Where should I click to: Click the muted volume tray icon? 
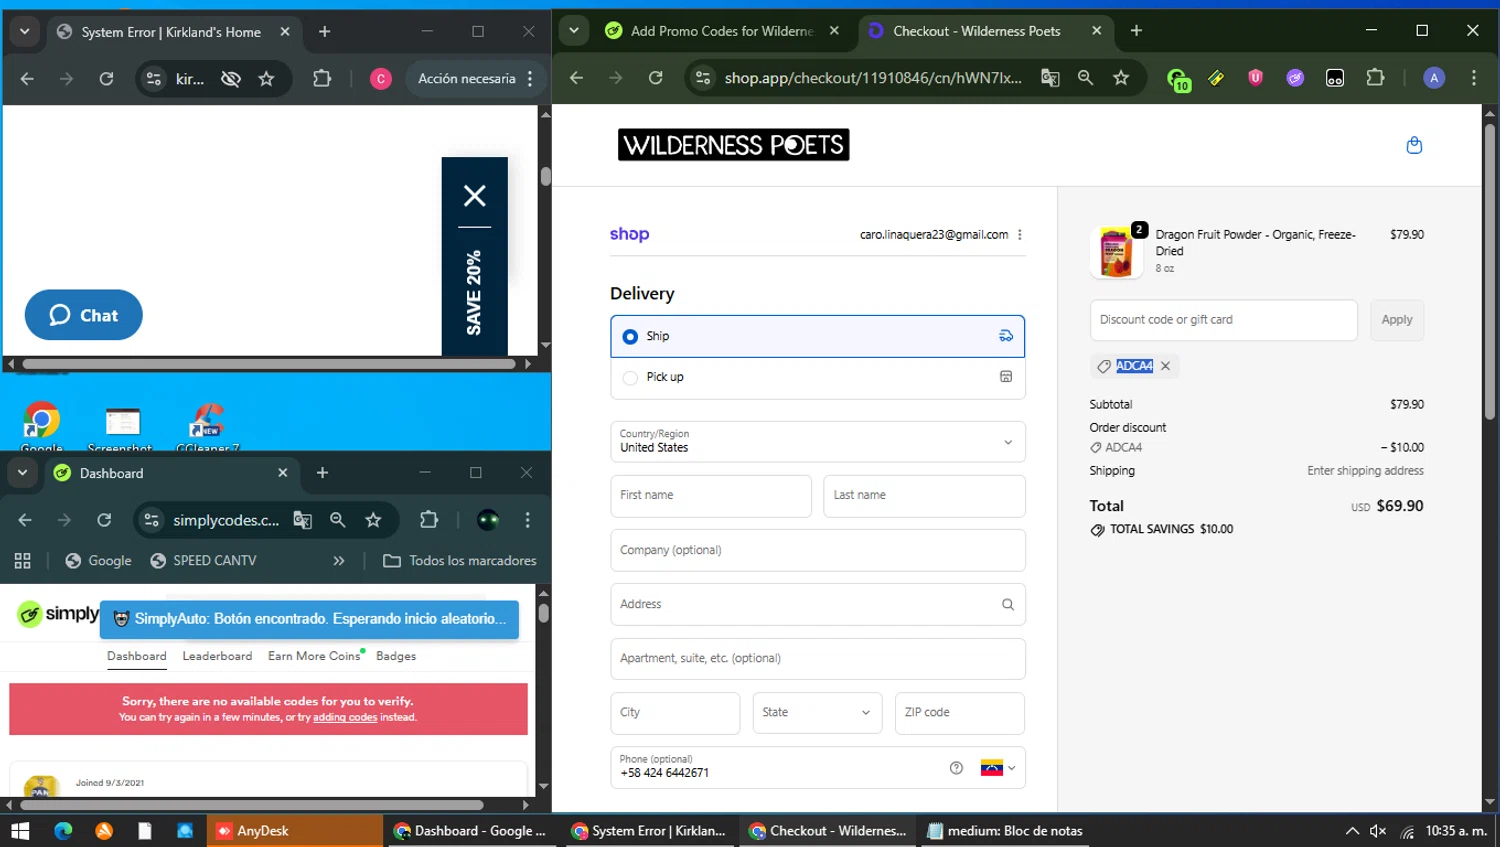point(1378,831)
